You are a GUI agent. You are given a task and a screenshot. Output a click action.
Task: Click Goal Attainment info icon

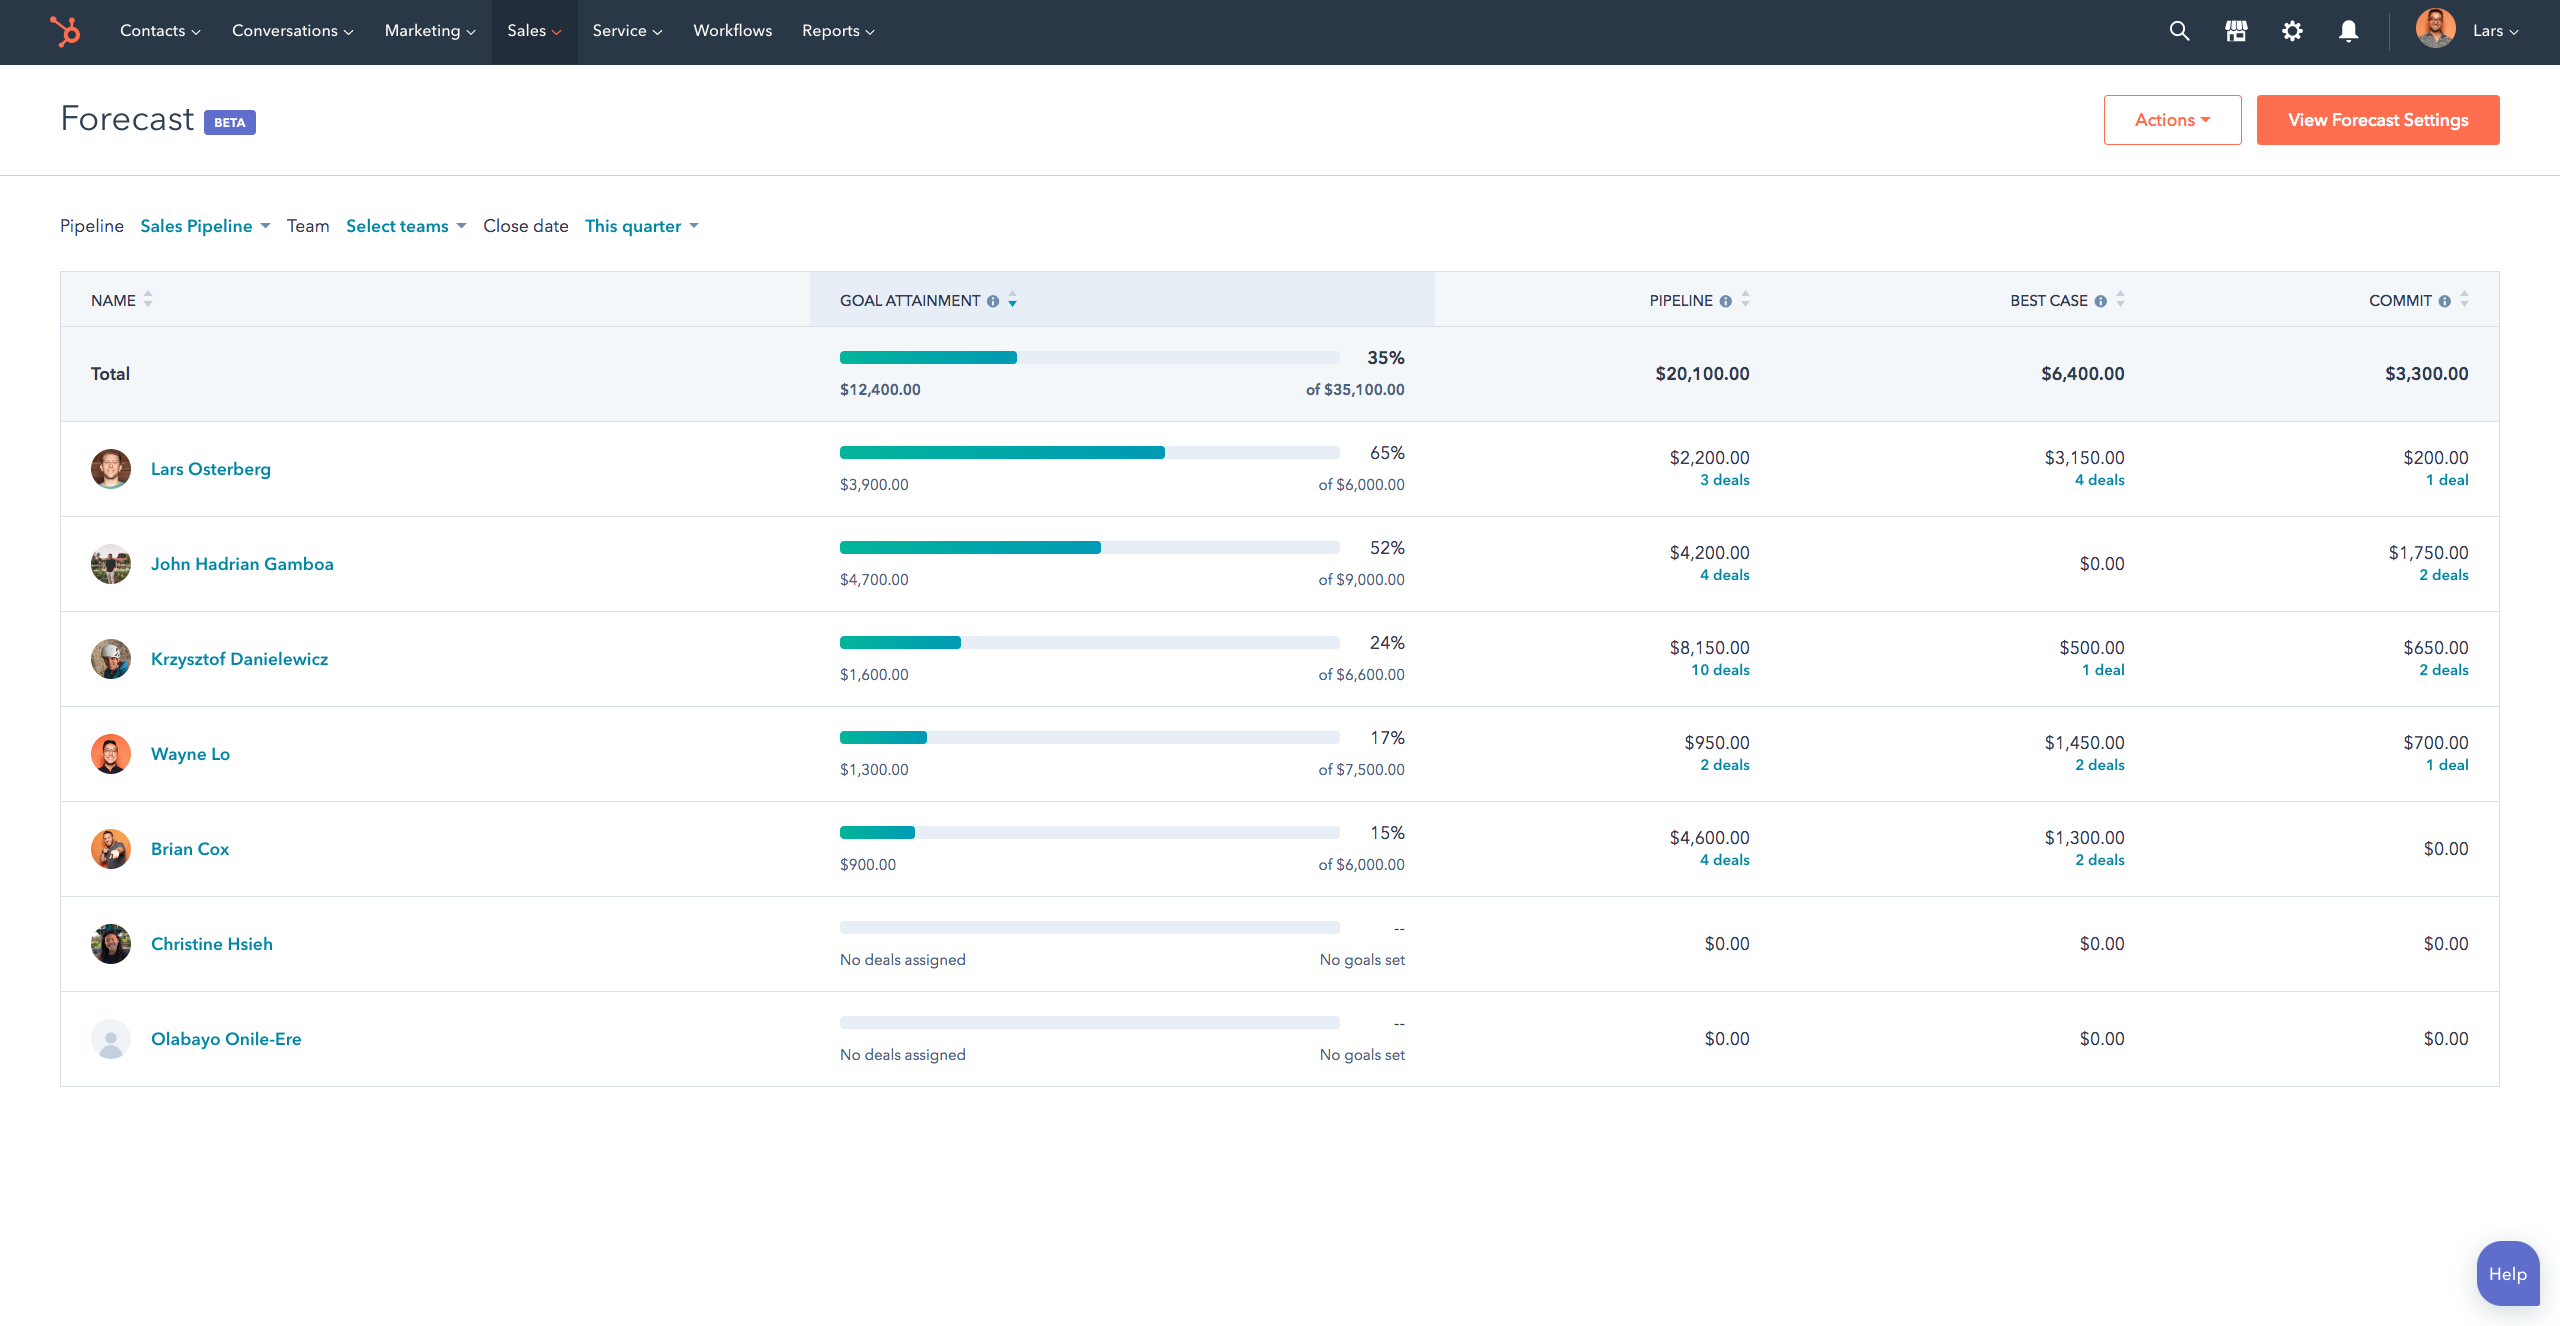tap(993, 301)
